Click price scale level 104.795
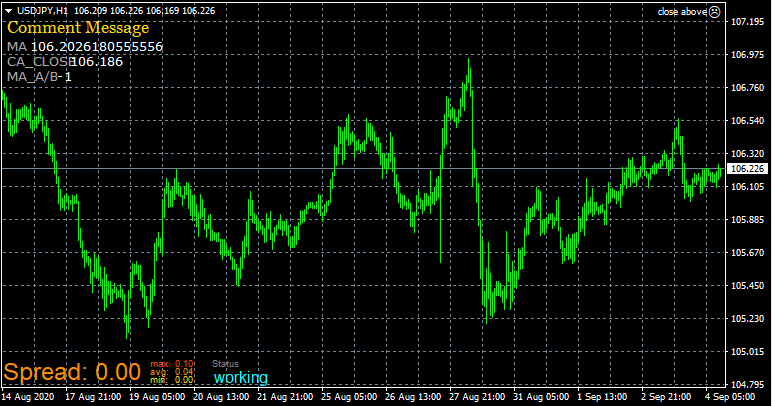772x406 pixels. [747, 384]
